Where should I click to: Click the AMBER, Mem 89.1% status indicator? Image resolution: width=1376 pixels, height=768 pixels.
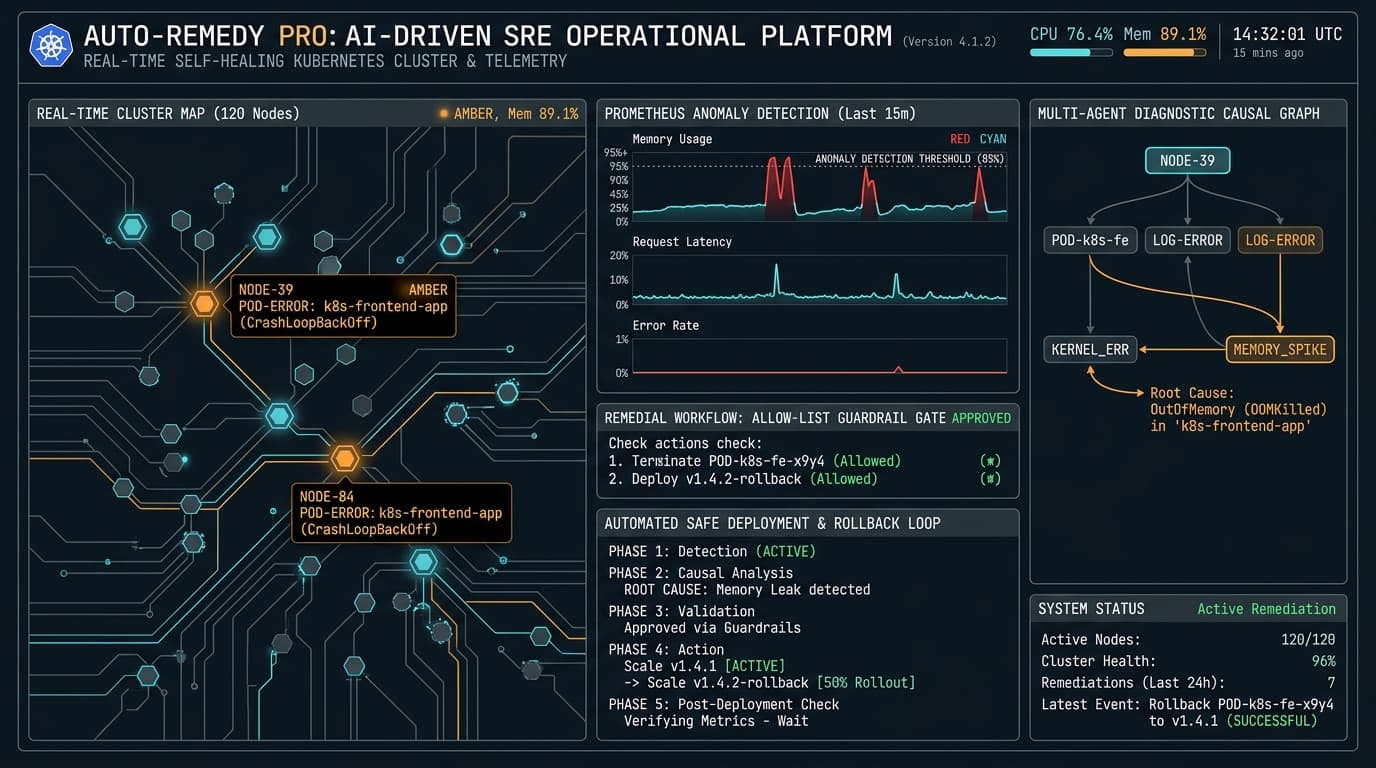509,114
